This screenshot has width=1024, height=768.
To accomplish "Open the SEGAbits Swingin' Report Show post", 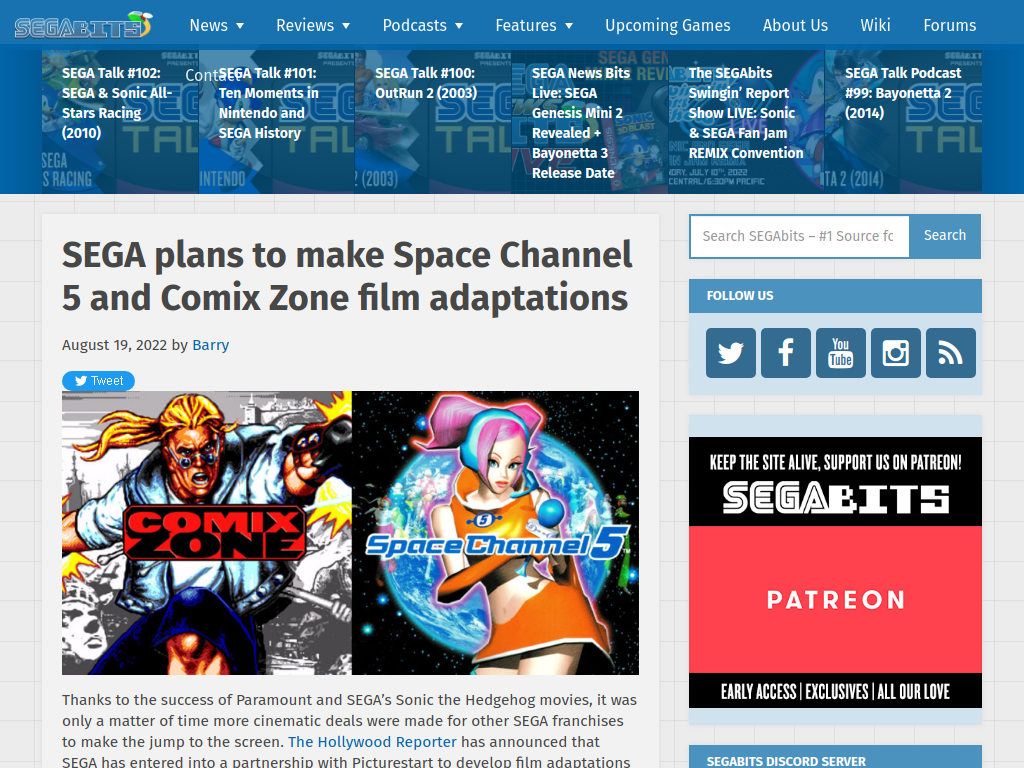I will coord(746,121).
